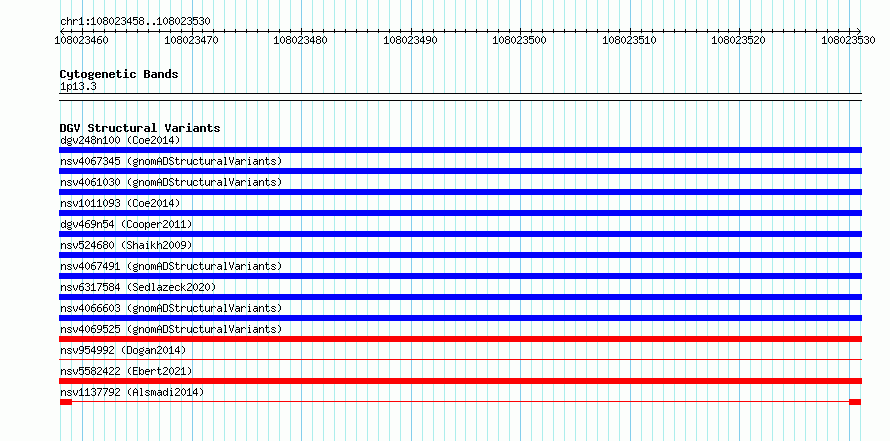The height and width of the screenshot is (441, 890).
Task: Click nsv4069525 gnomAD variant label
Action: pyautogui.click(x=171, y=329)
